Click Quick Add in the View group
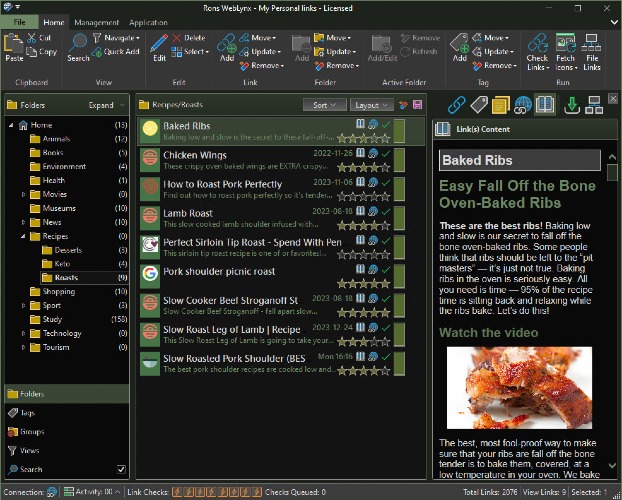Viewport: 622px width, 500px height. 116,52
